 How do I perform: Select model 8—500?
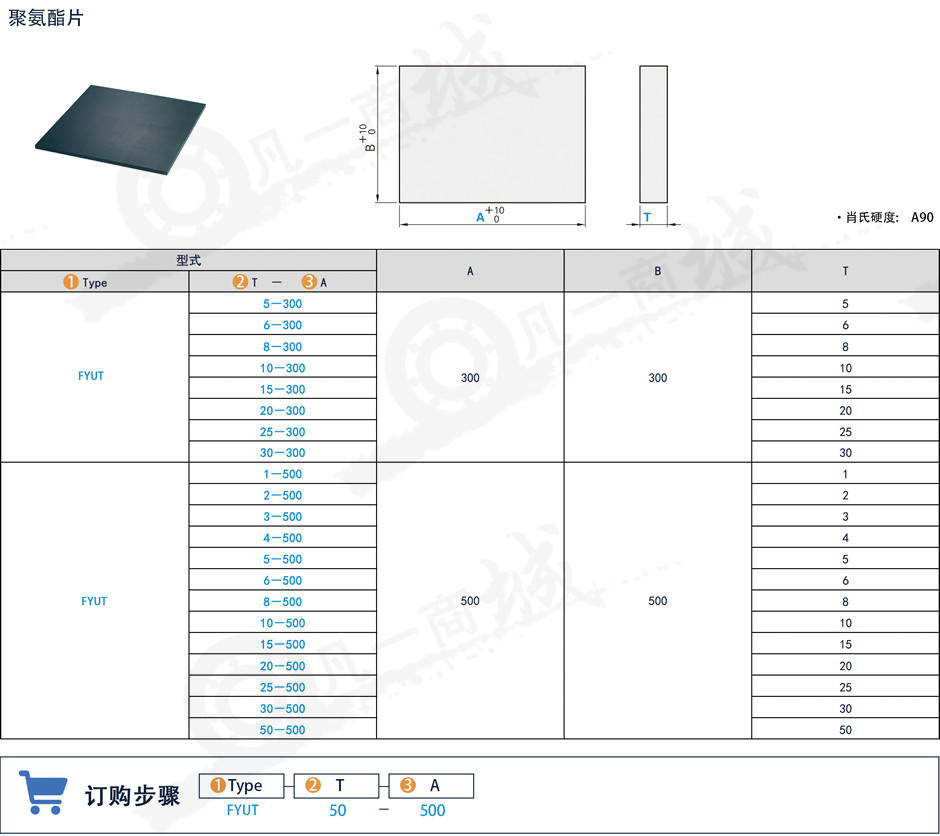coord(282,601)
